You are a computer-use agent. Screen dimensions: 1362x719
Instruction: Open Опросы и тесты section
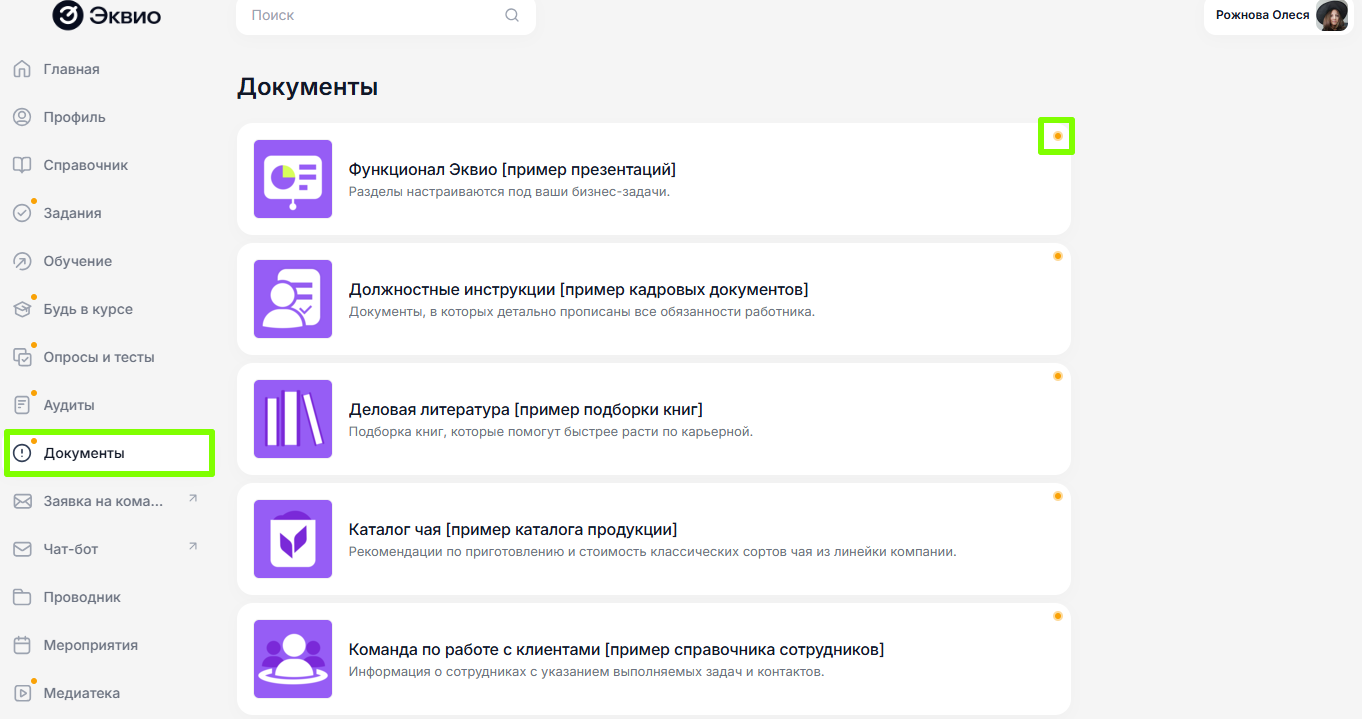98,357
